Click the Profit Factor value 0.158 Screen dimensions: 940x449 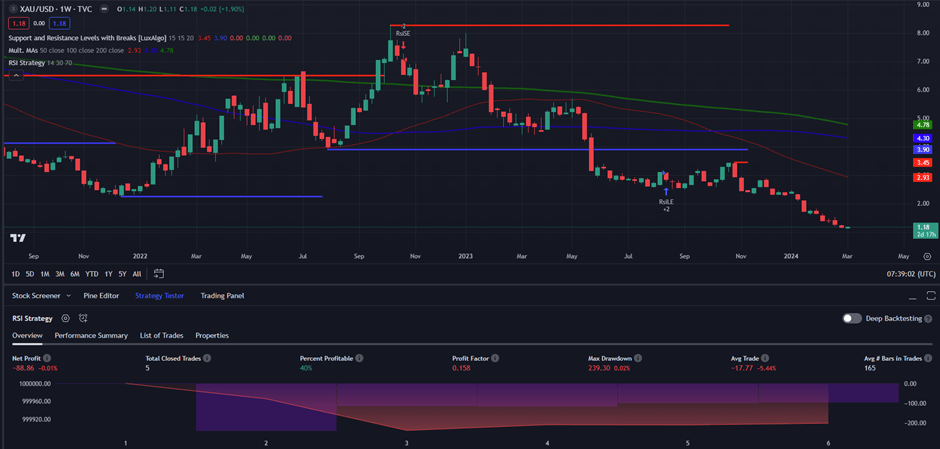(x=461, y=368)
